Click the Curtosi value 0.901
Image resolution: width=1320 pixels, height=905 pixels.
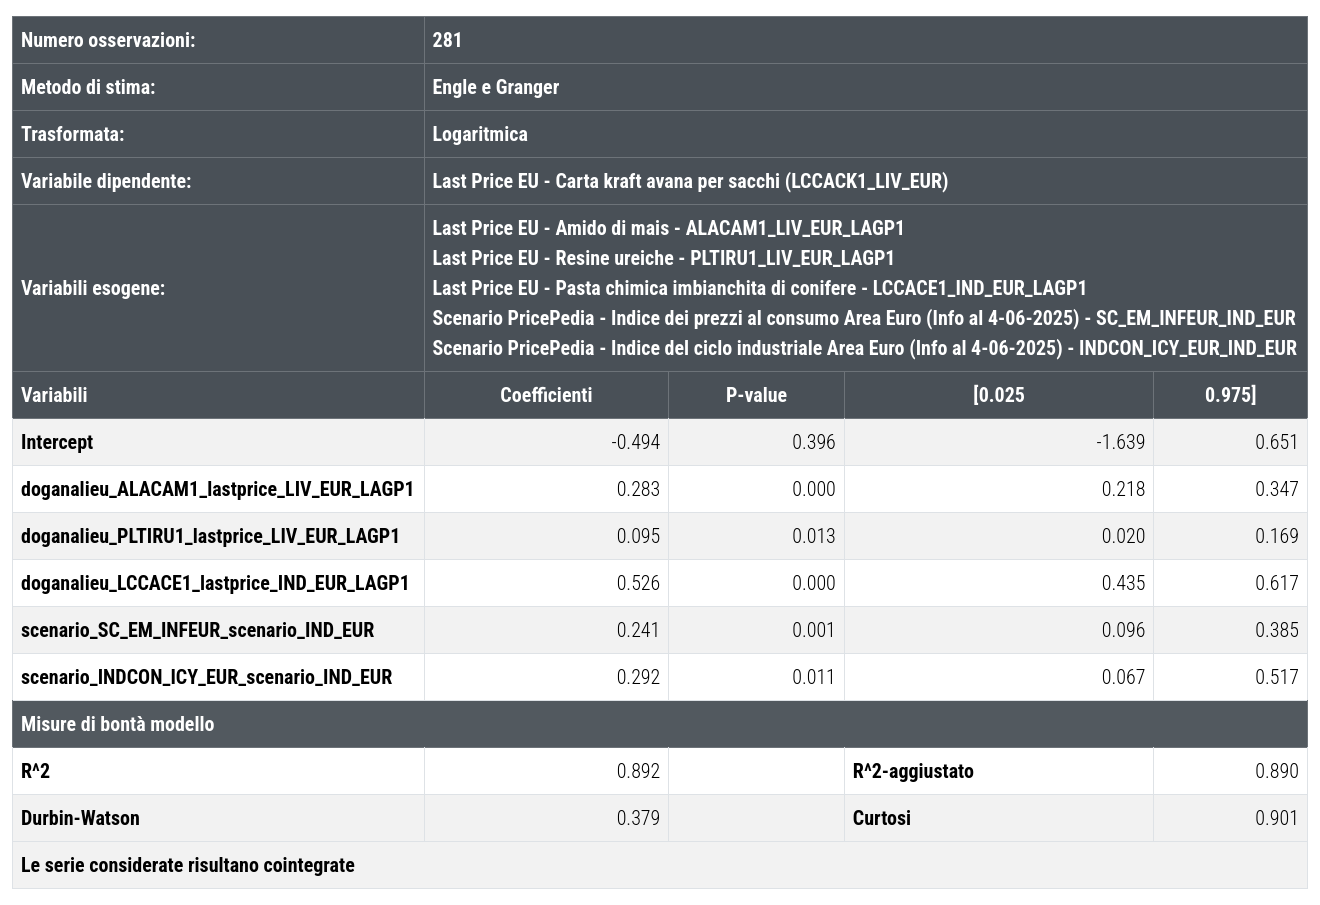(1277, 818)
